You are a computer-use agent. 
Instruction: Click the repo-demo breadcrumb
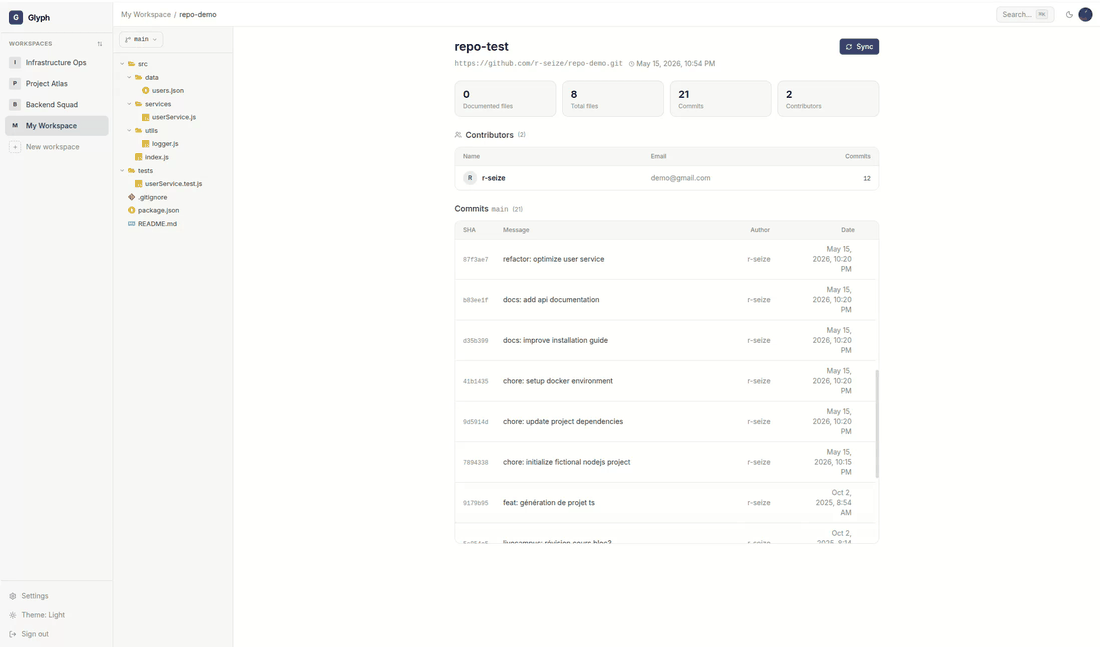click(198, 15)
